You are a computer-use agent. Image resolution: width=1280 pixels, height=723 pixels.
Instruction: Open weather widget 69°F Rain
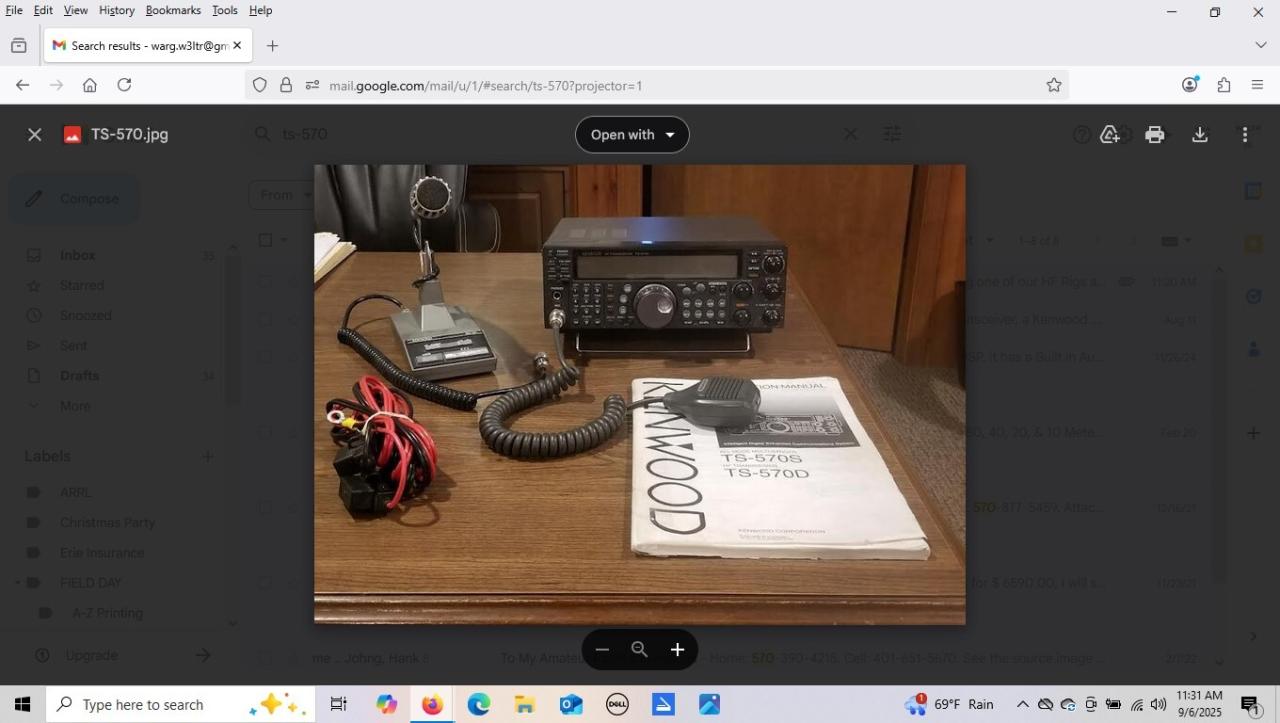click(949, 705)
